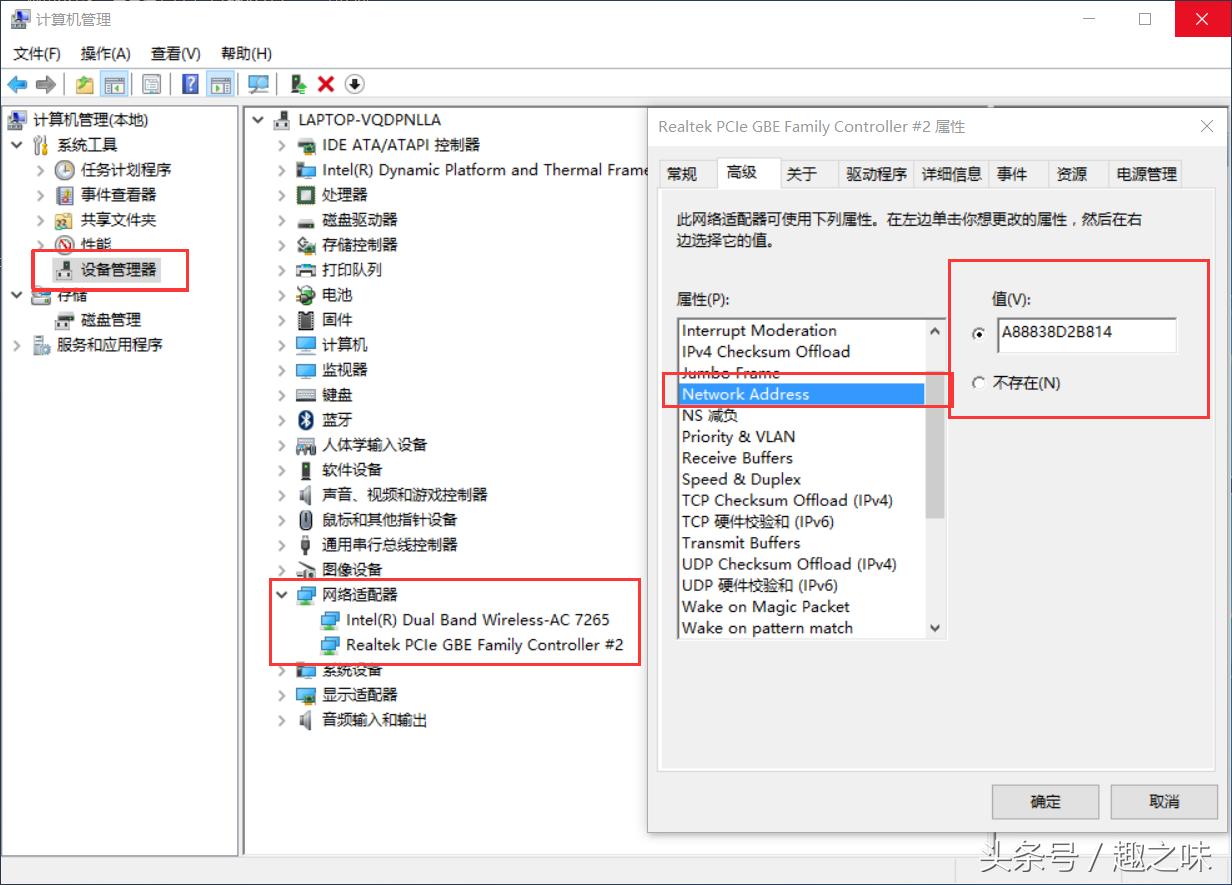This screenshot has width=1232, height=885.
Task: Click the property list scroll-up arrow
Action: (935, 331)
